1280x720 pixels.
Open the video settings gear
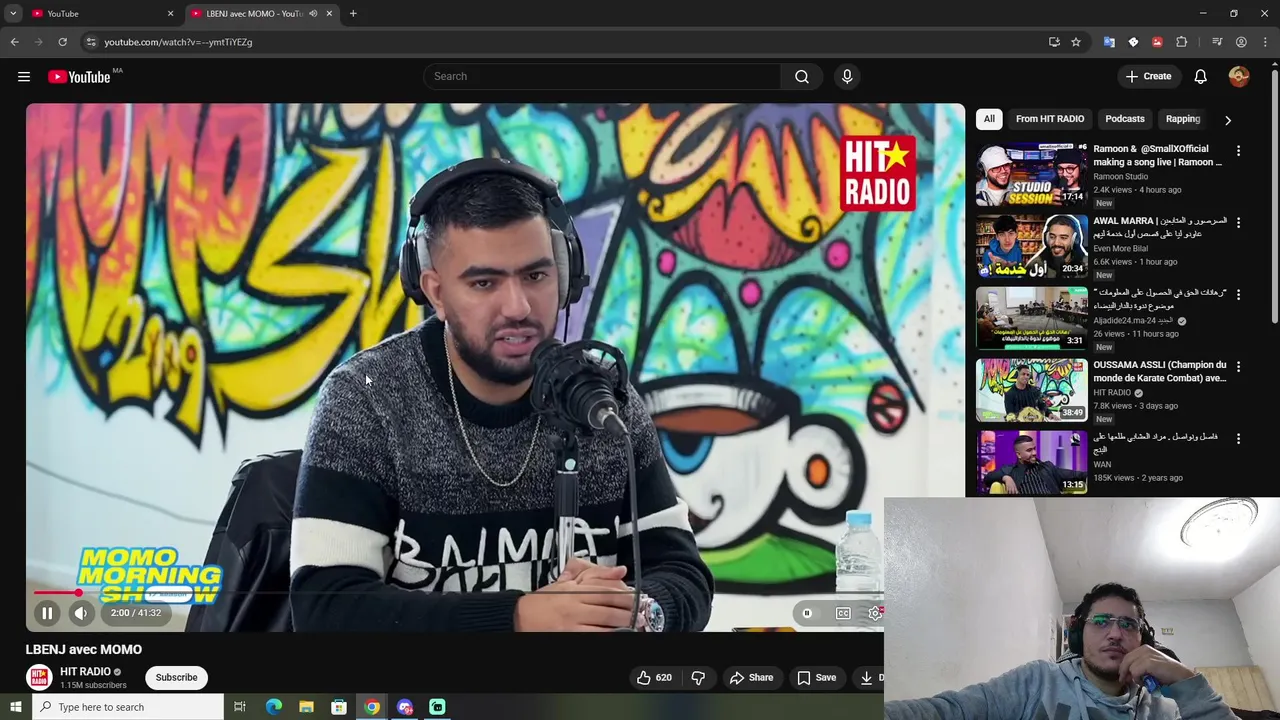click(x=875, y=613)
